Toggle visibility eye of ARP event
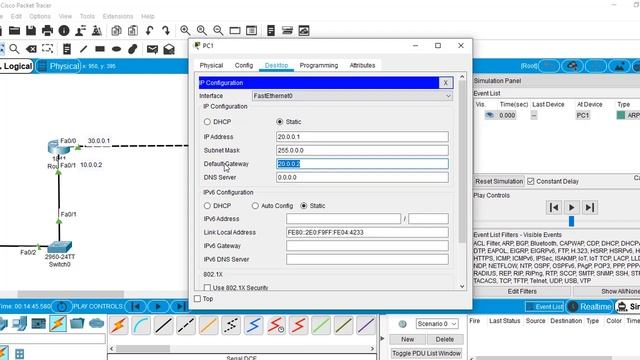The image size is (640, 360). [x=490, y=115]
